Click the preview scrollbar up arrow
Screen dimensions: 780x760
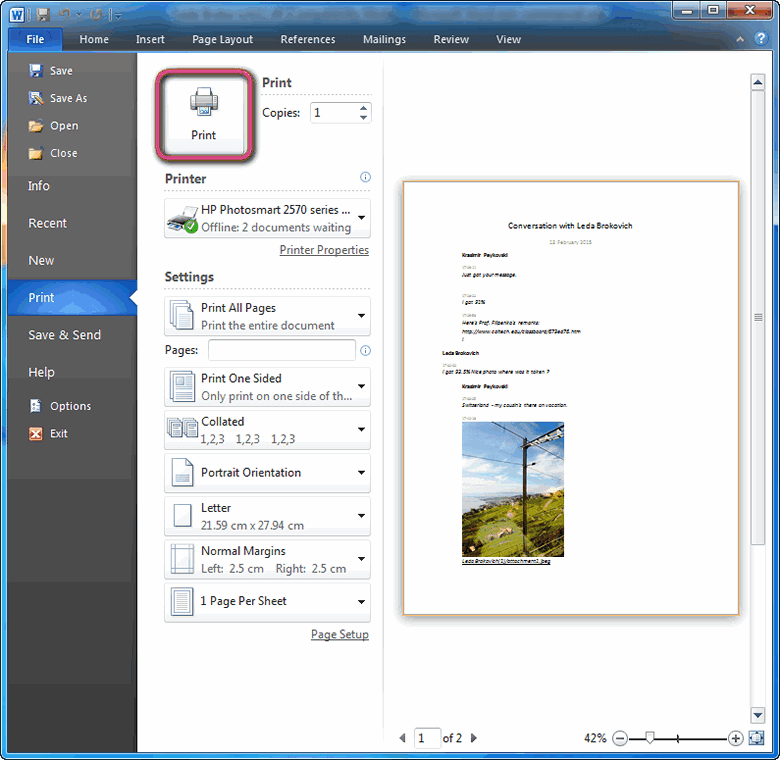pos(758,82)
